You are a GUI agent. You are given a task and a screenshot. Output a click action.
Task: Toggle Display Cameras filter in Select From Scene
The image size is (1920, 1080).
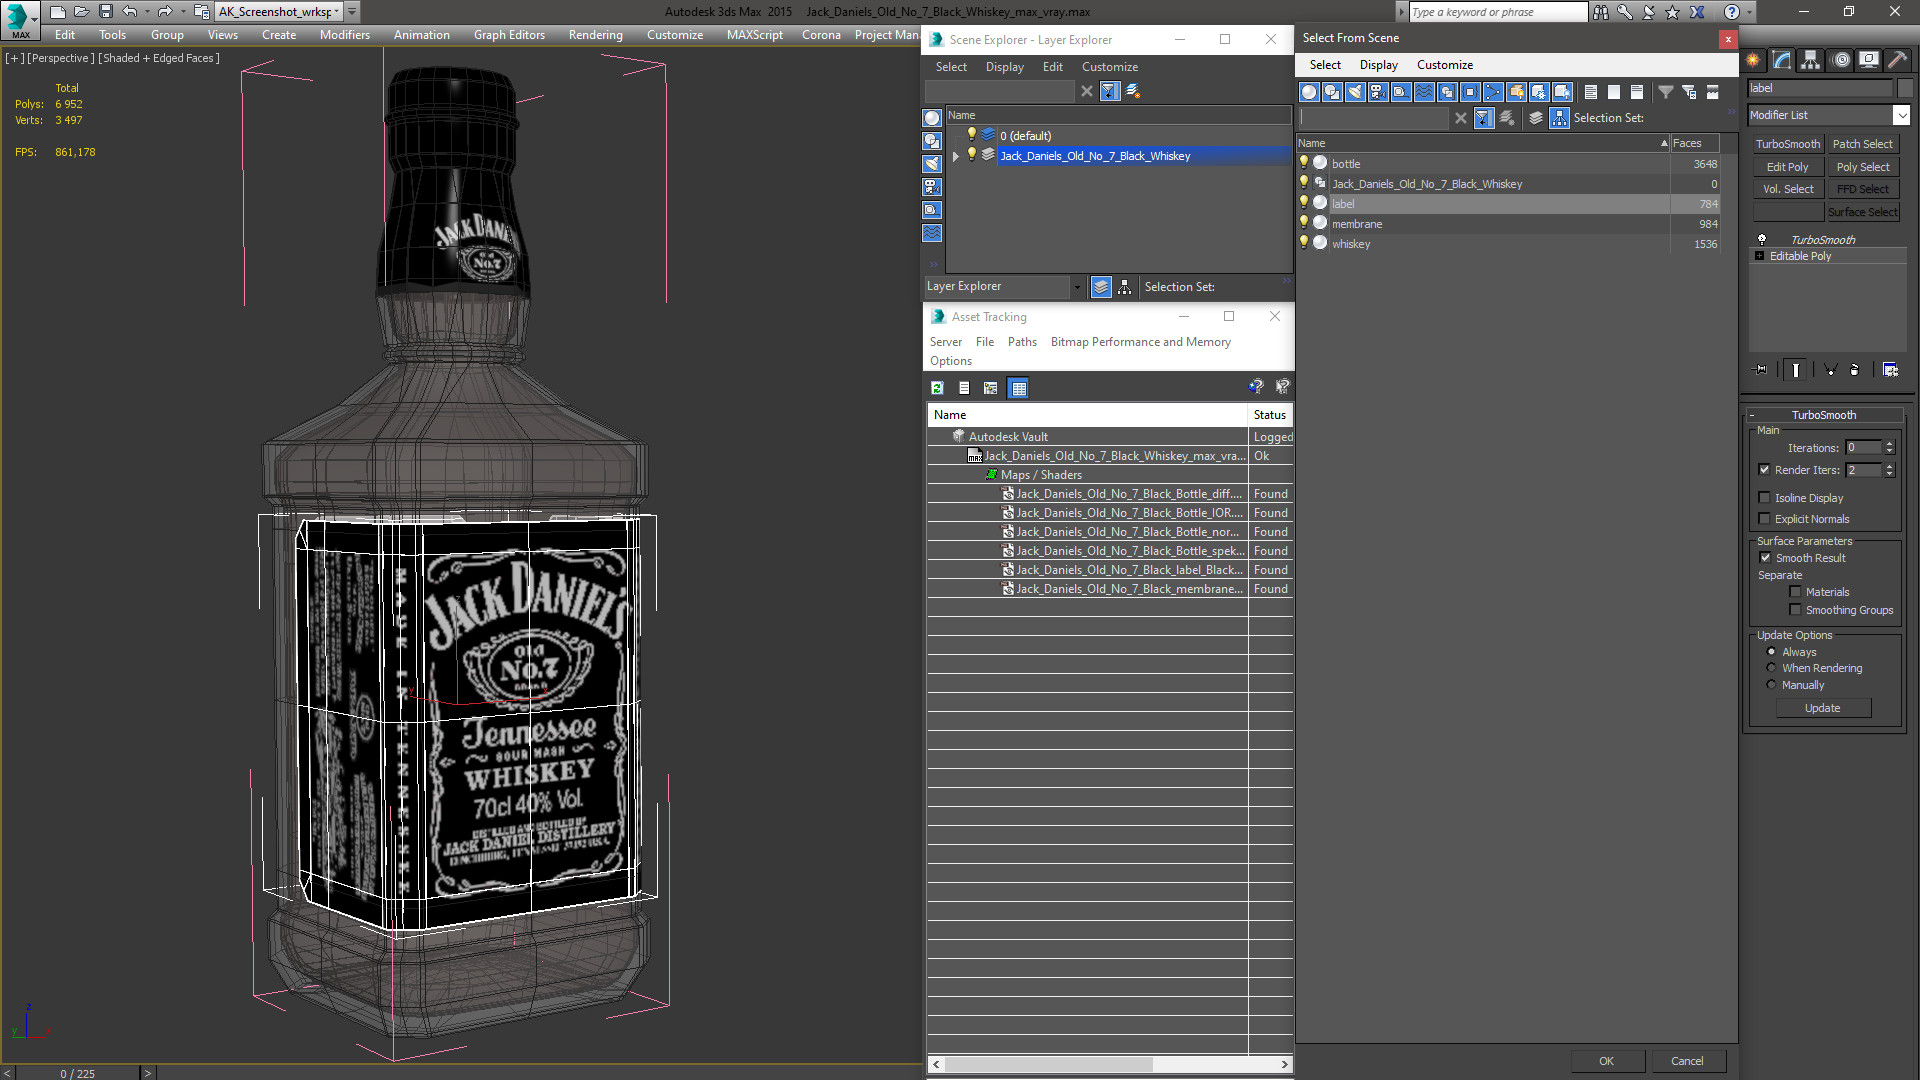[1378, 92]
